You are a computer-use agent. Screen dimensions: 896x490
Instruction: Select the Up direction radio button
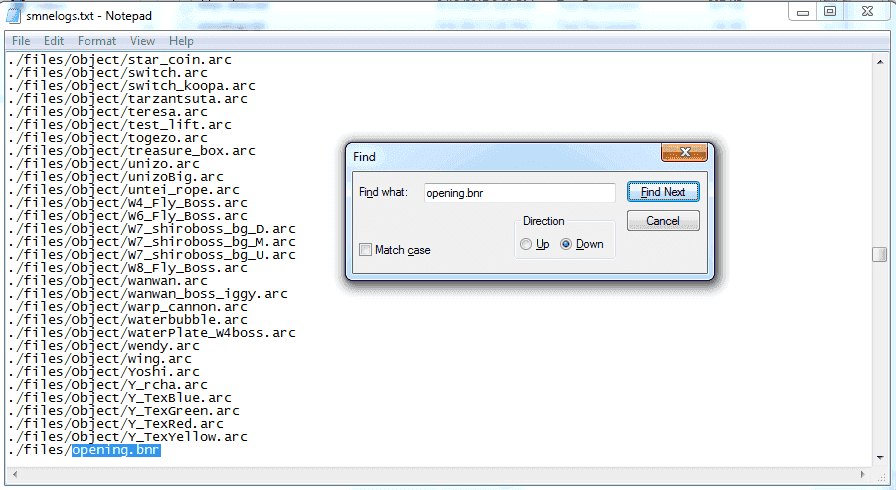[x=526, y=244]
